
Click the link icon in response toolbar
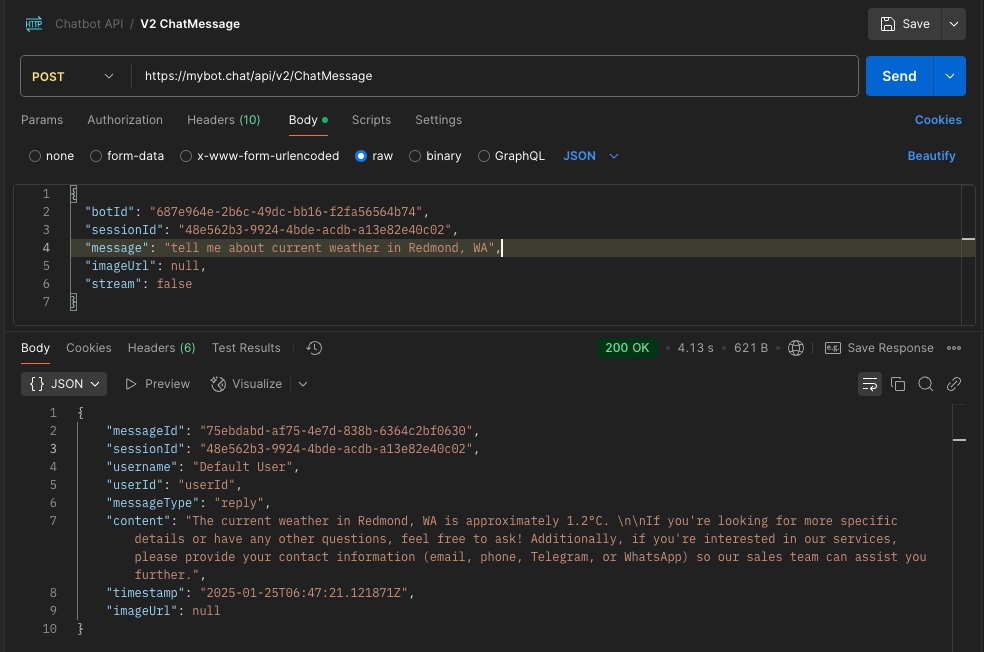954,384
